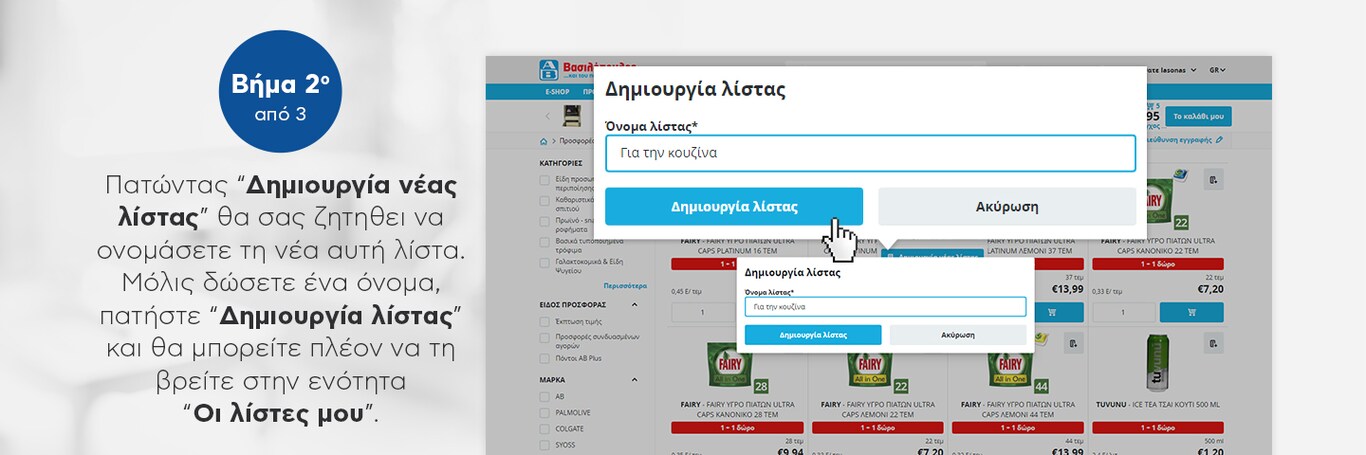
Task: Click the large 'Ακύρωση' cancel button
Action: point(1006,207)
